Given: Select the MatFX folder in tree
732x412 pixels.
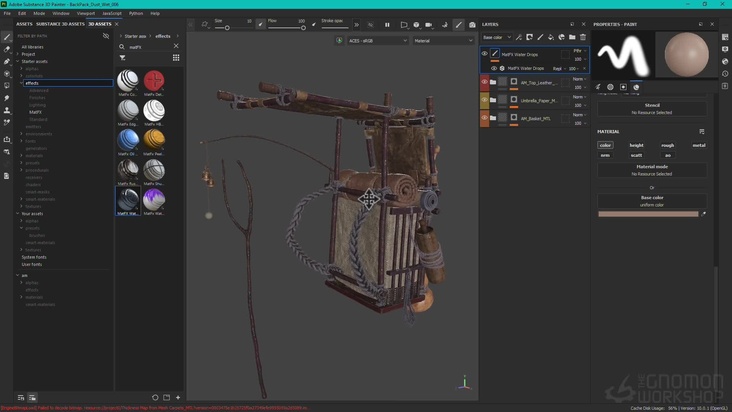Looking at the screenshot, I should [x=35, y=112].
